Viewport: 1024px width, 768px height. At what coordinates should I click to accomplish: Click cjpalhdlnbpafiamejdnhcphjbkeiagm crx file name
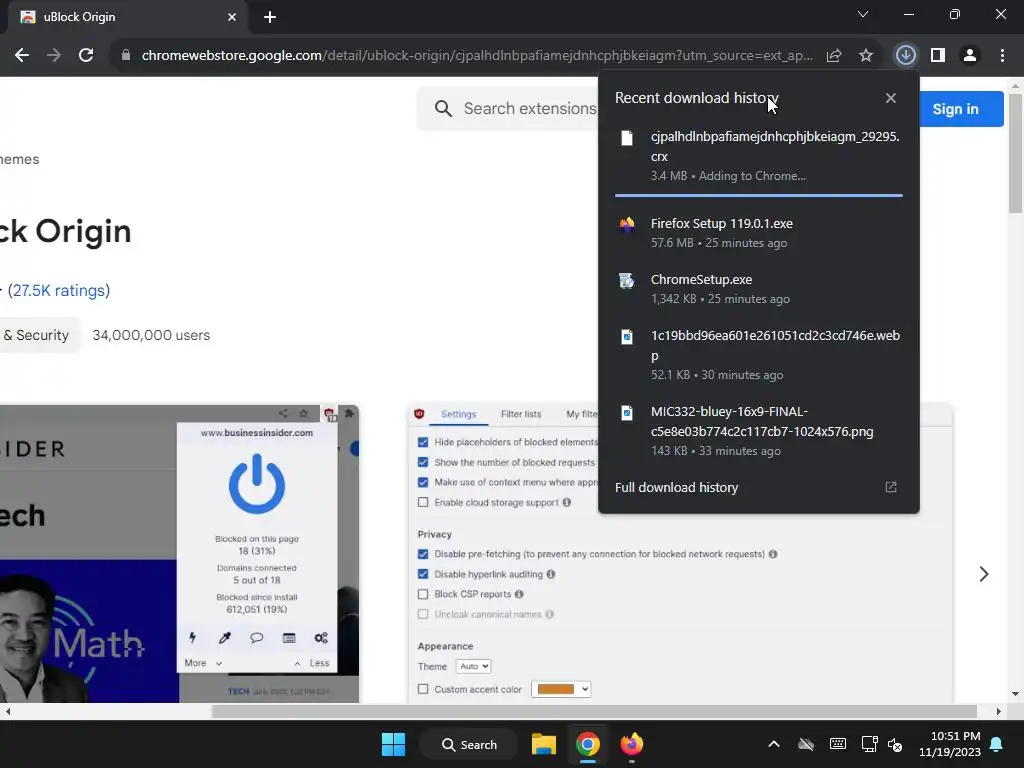[775, 146]
